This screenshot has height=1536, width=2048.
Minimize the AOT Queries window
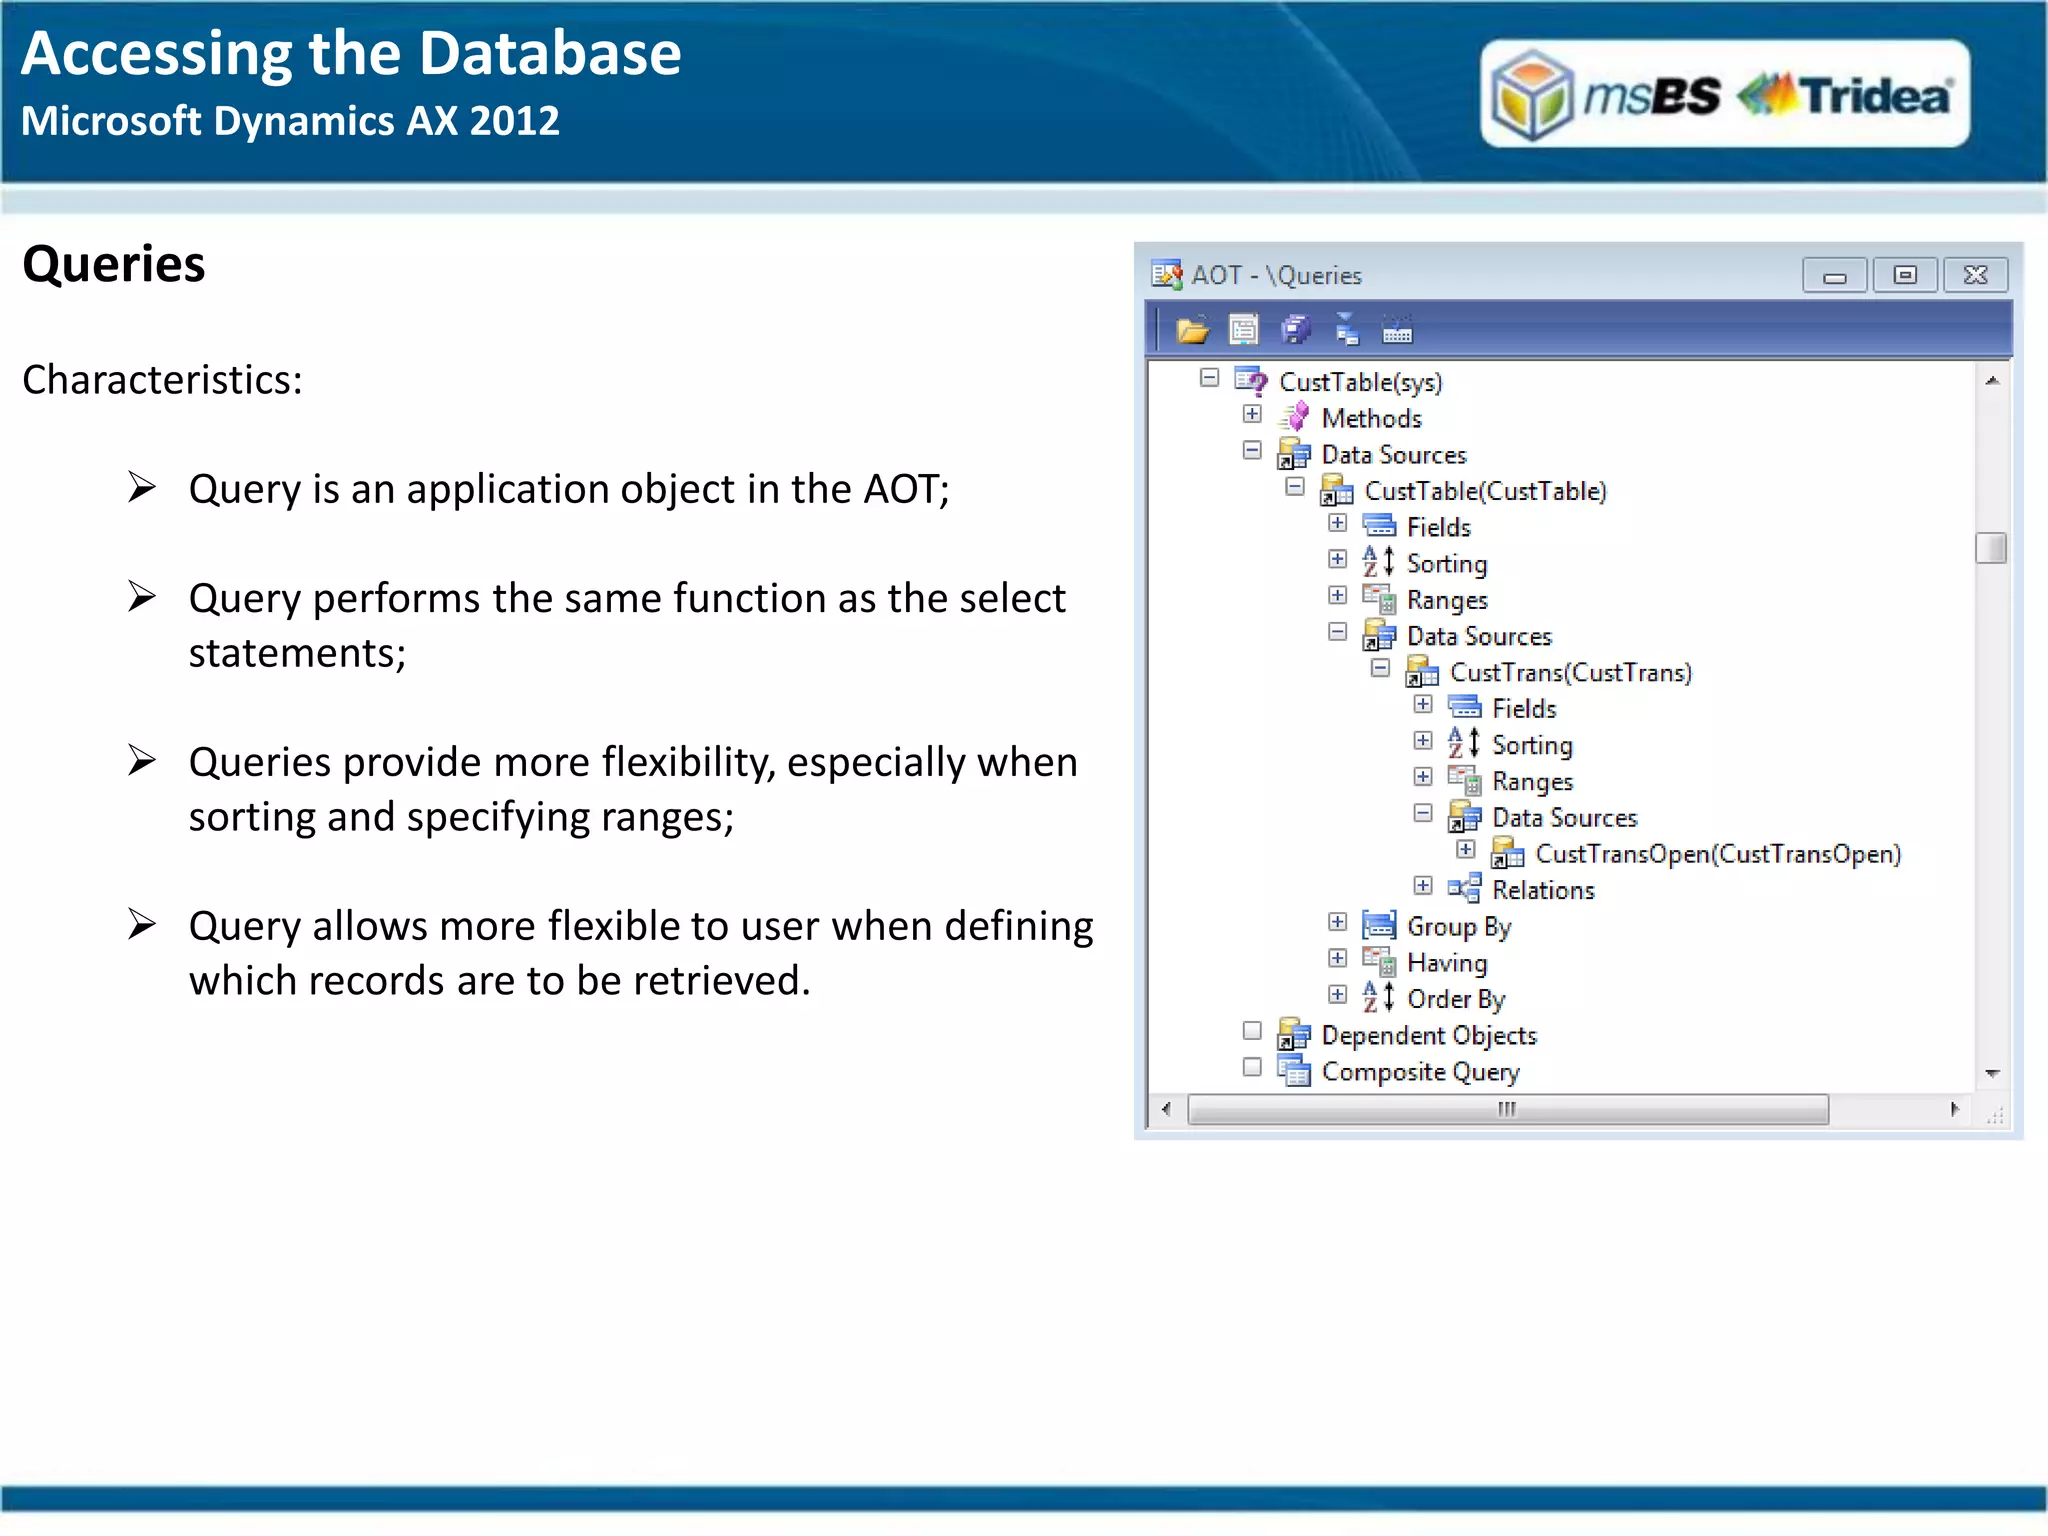point(1835,275)
